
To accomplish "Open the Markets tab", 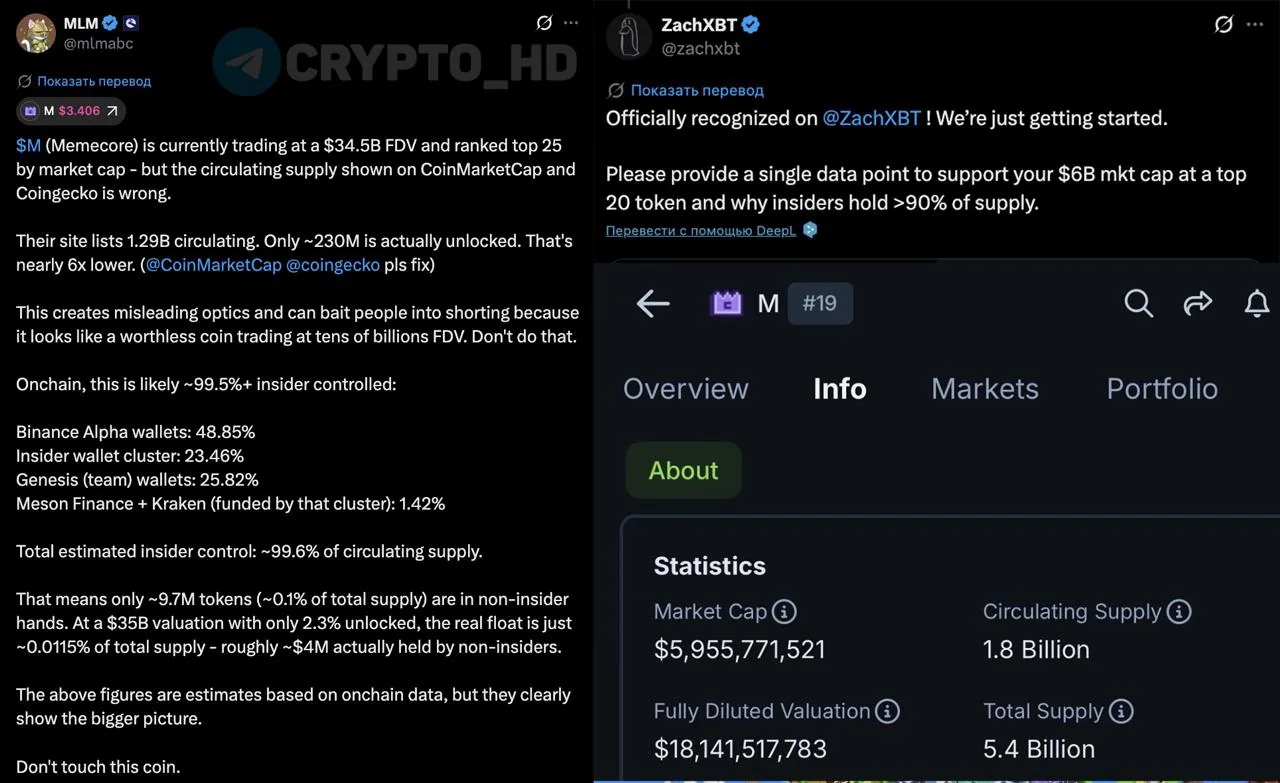I will point(984,388).
